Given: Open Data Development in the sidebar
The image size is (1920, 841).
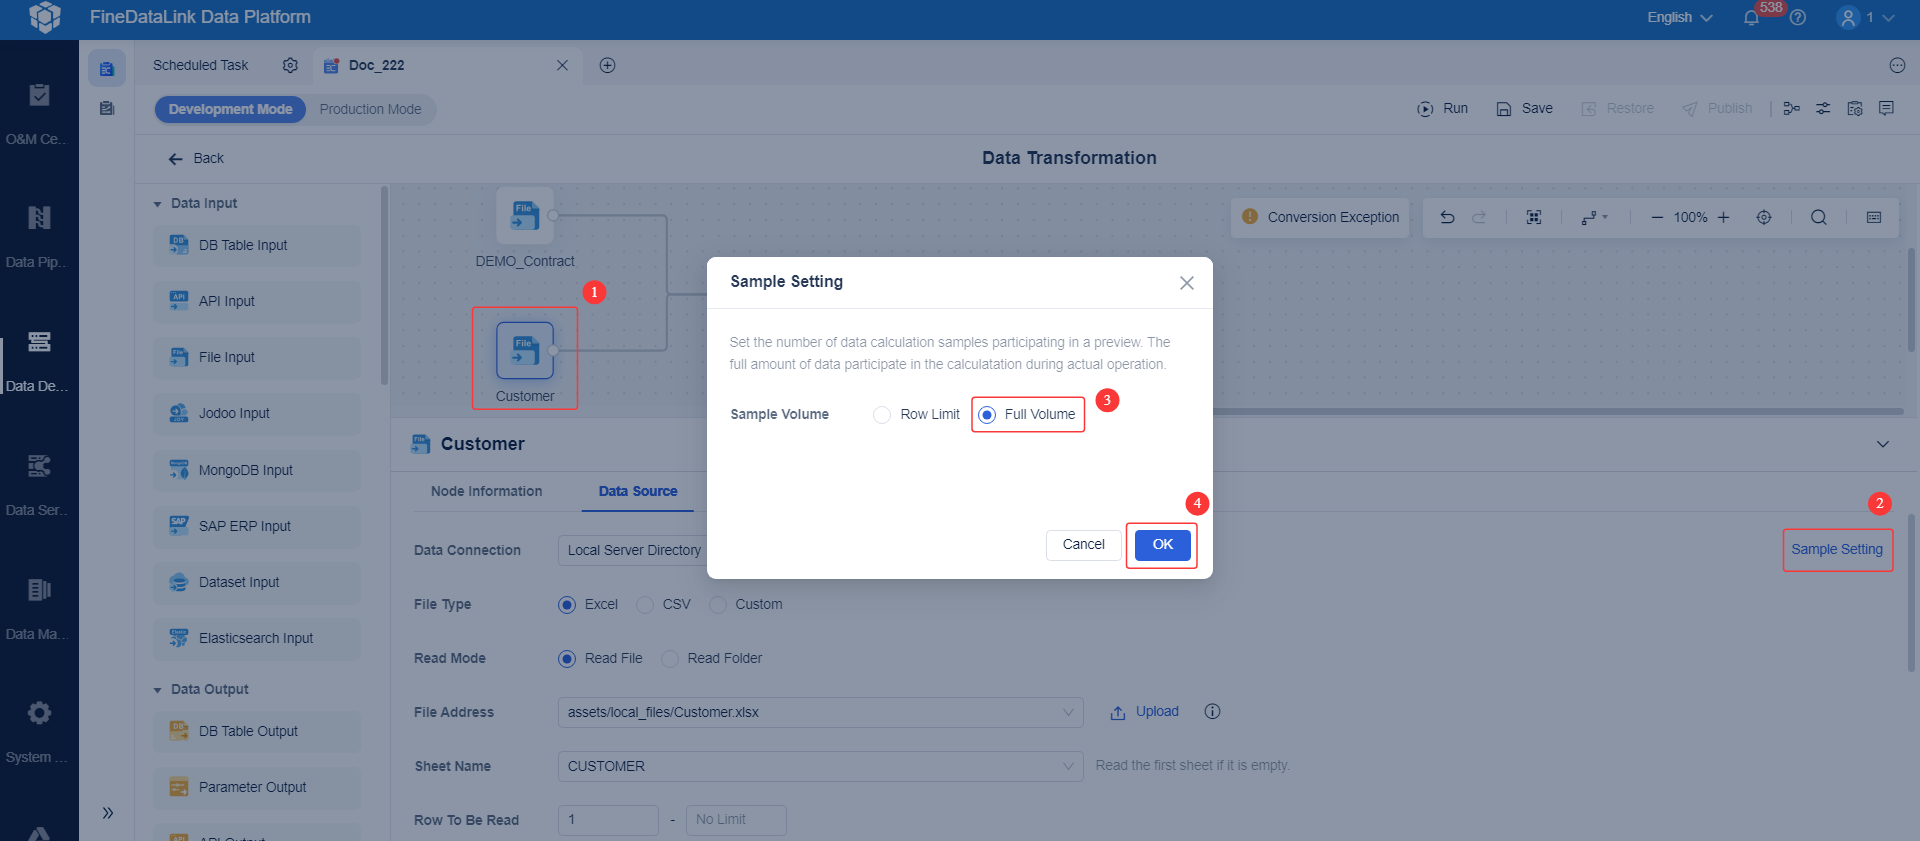Looking at the screenshot, I should tap(39, 361).
